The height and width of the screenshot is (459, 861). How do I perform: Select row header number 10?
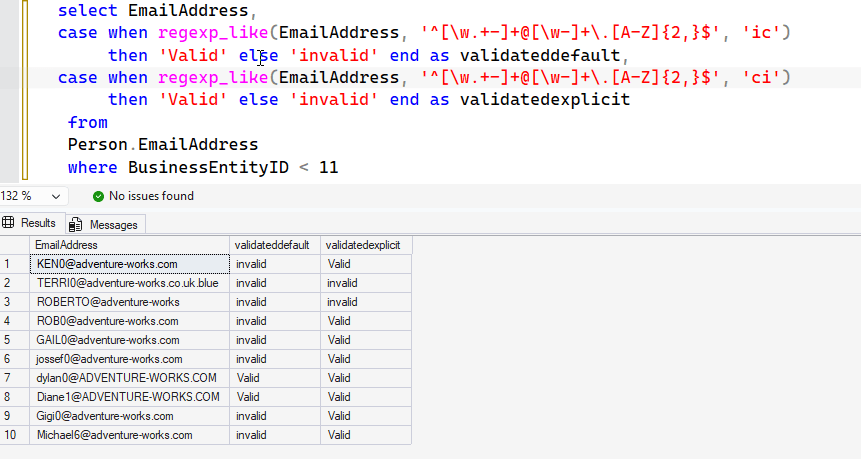click(x=15, y=435)
